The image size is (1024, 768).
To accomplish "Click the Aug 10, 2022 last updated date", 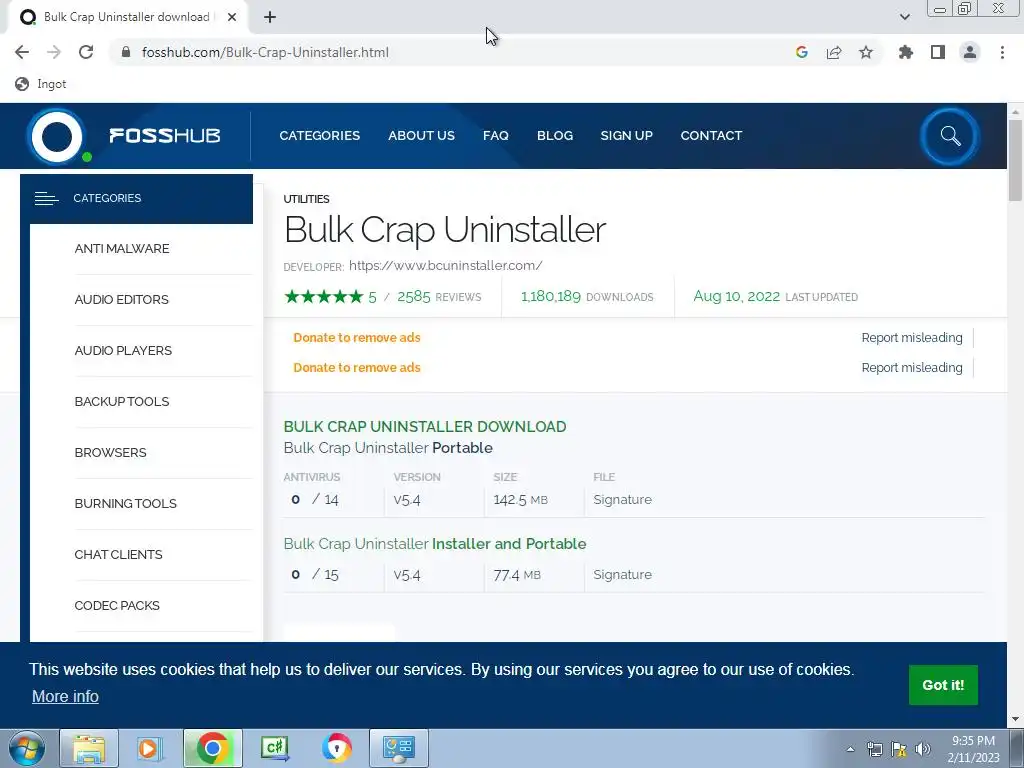I will click(x=737, y=296).
